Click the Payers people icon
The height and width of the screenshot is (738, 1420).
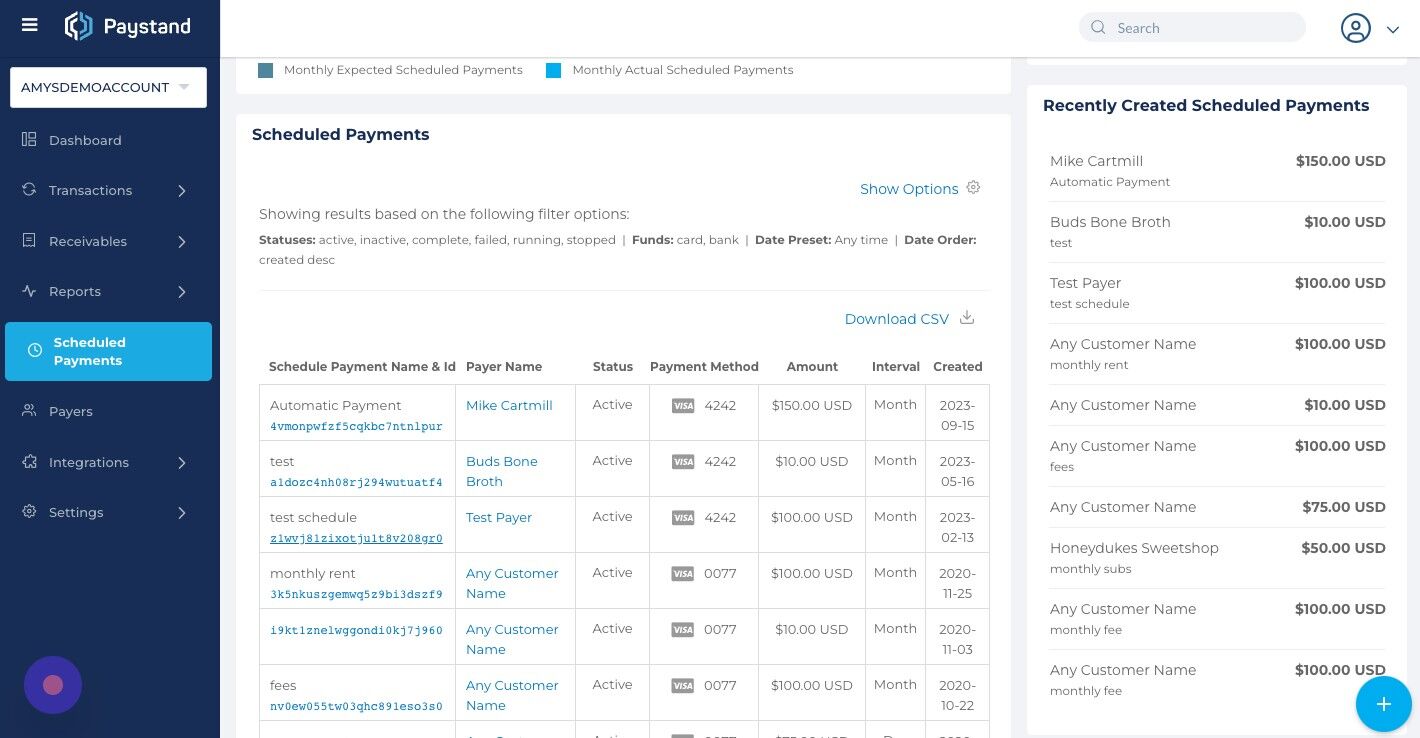(29, 410)
